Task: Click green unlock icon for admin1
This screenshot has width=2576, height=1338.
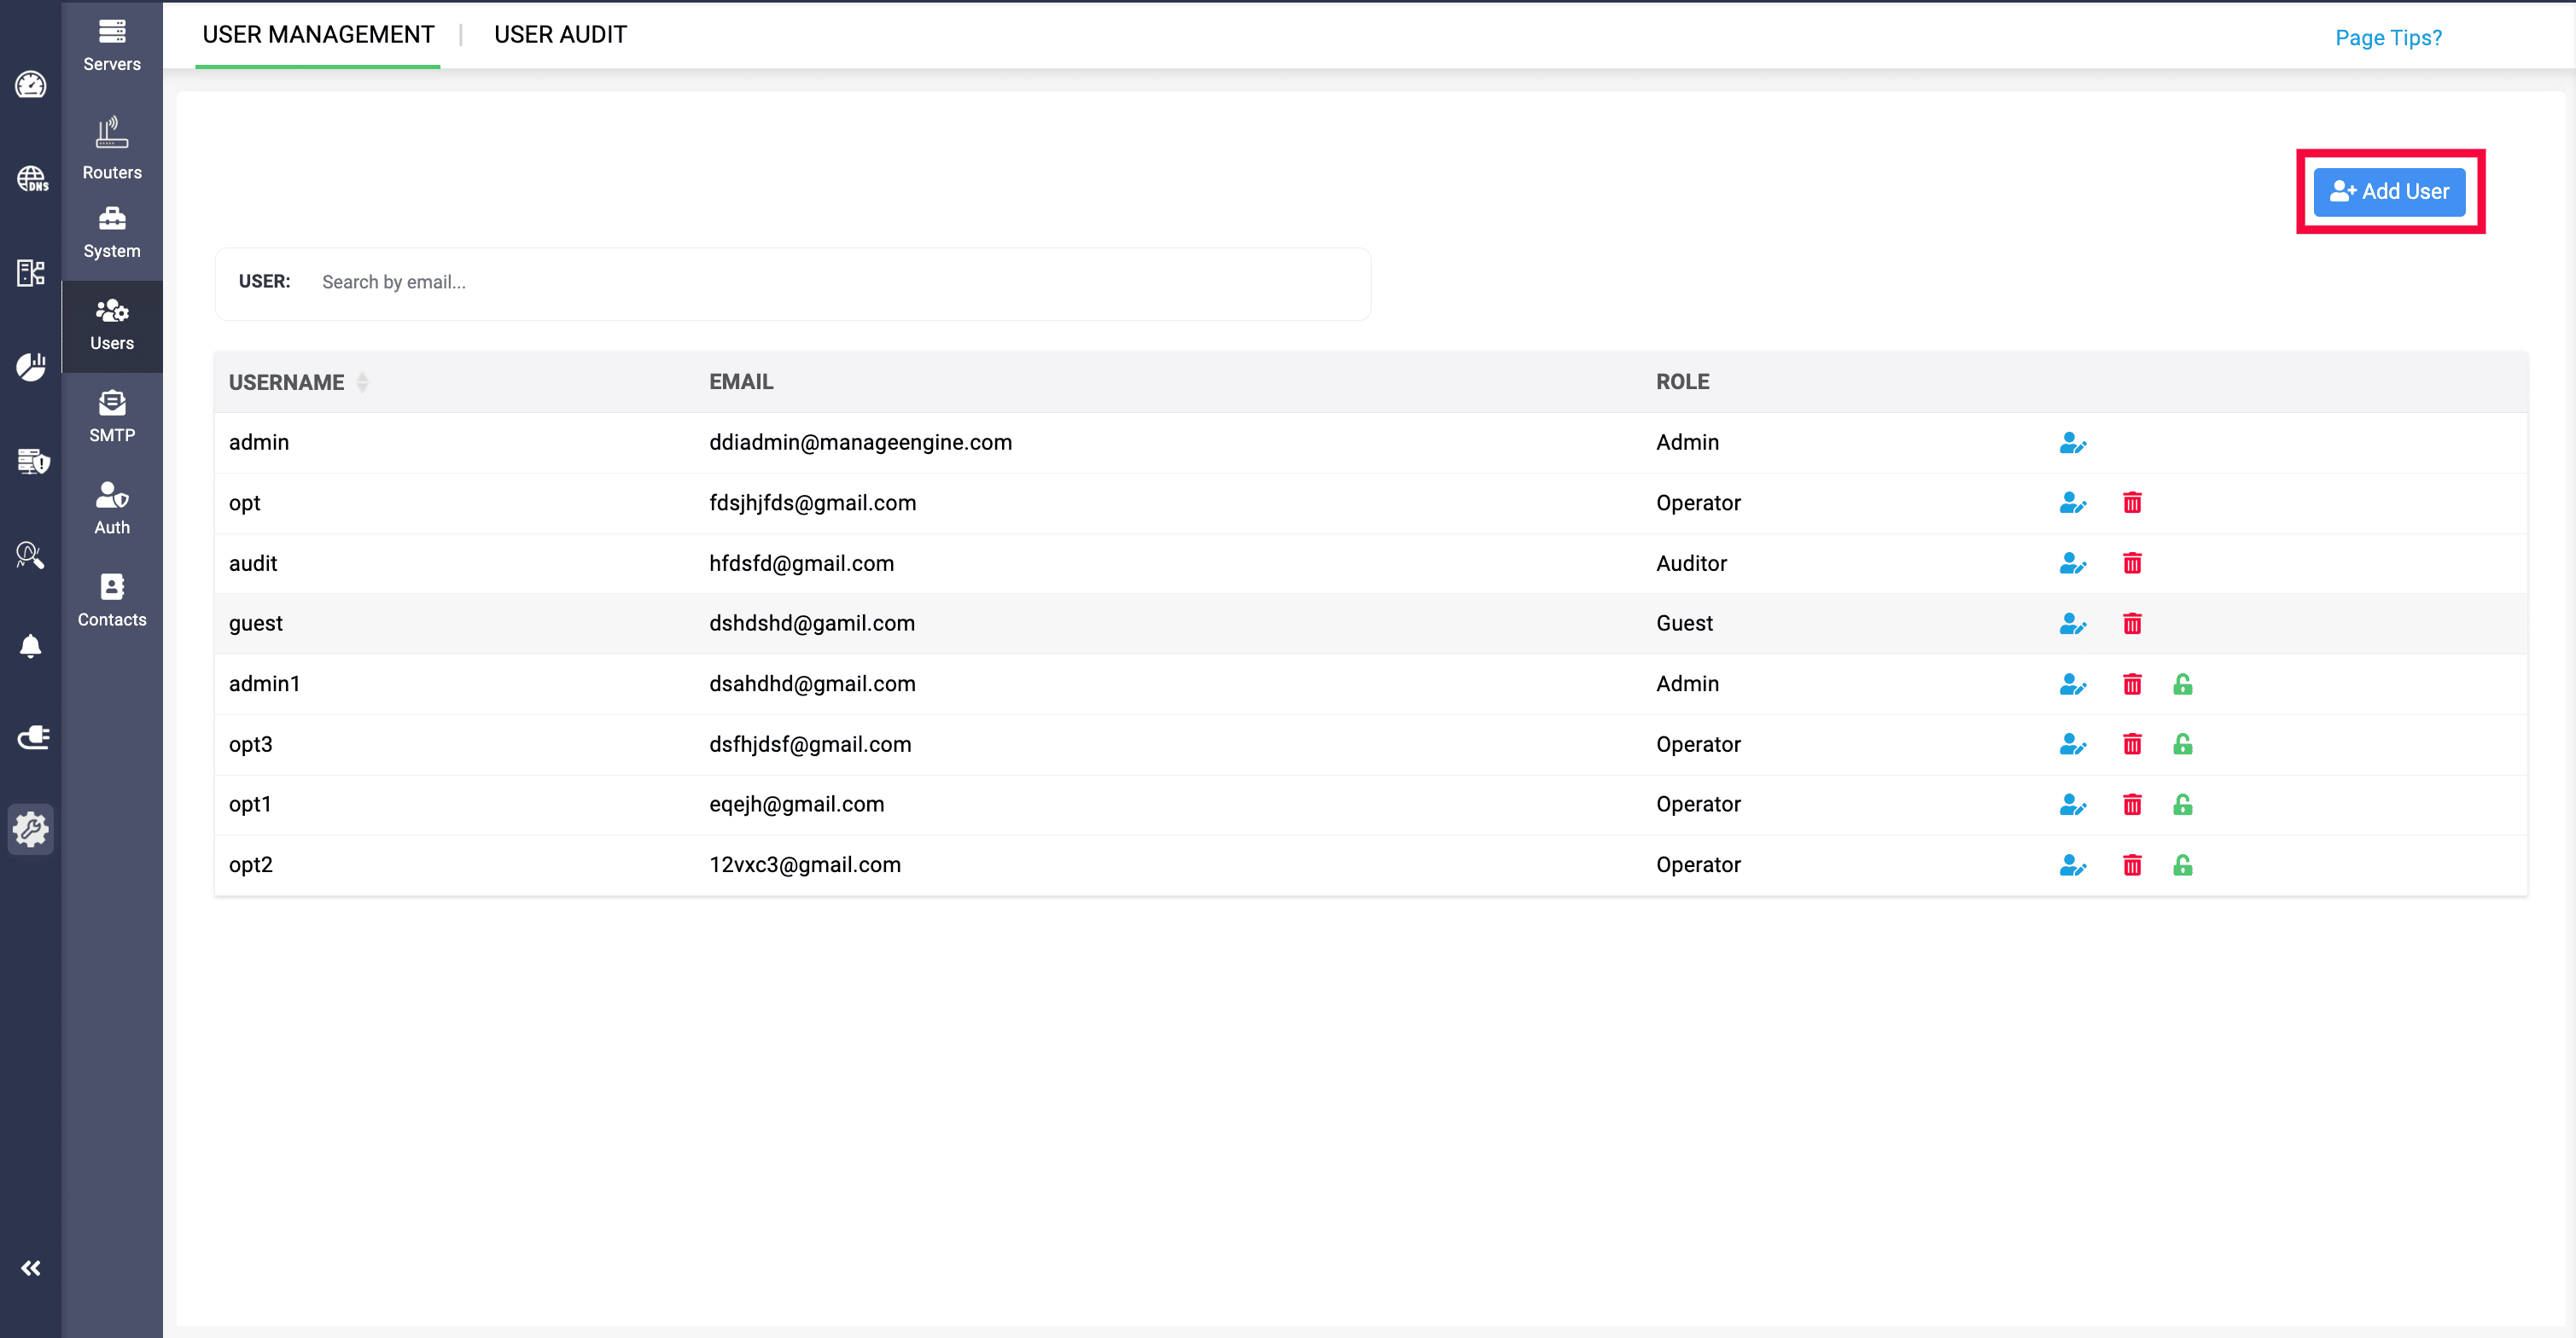Action: click(2182, 684)
